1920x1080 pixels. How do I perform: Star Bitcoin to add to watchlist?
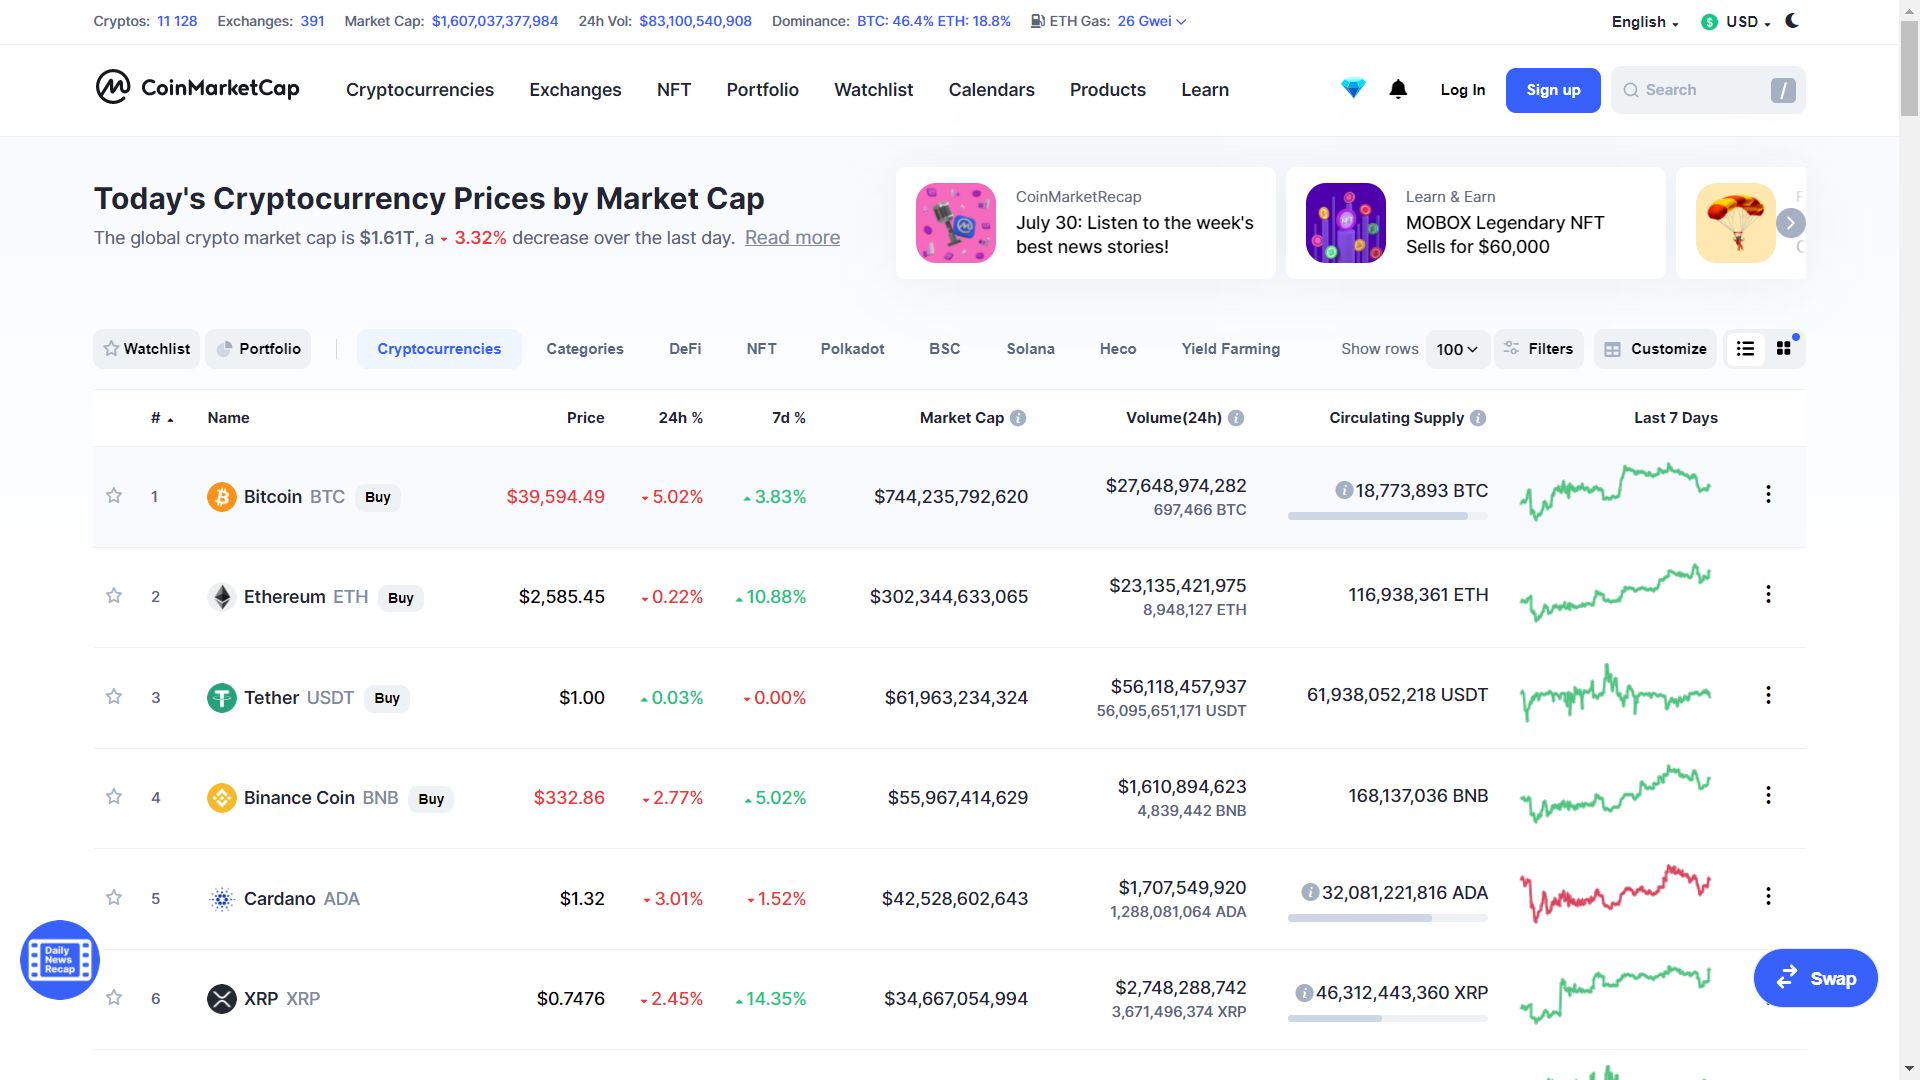114,496
